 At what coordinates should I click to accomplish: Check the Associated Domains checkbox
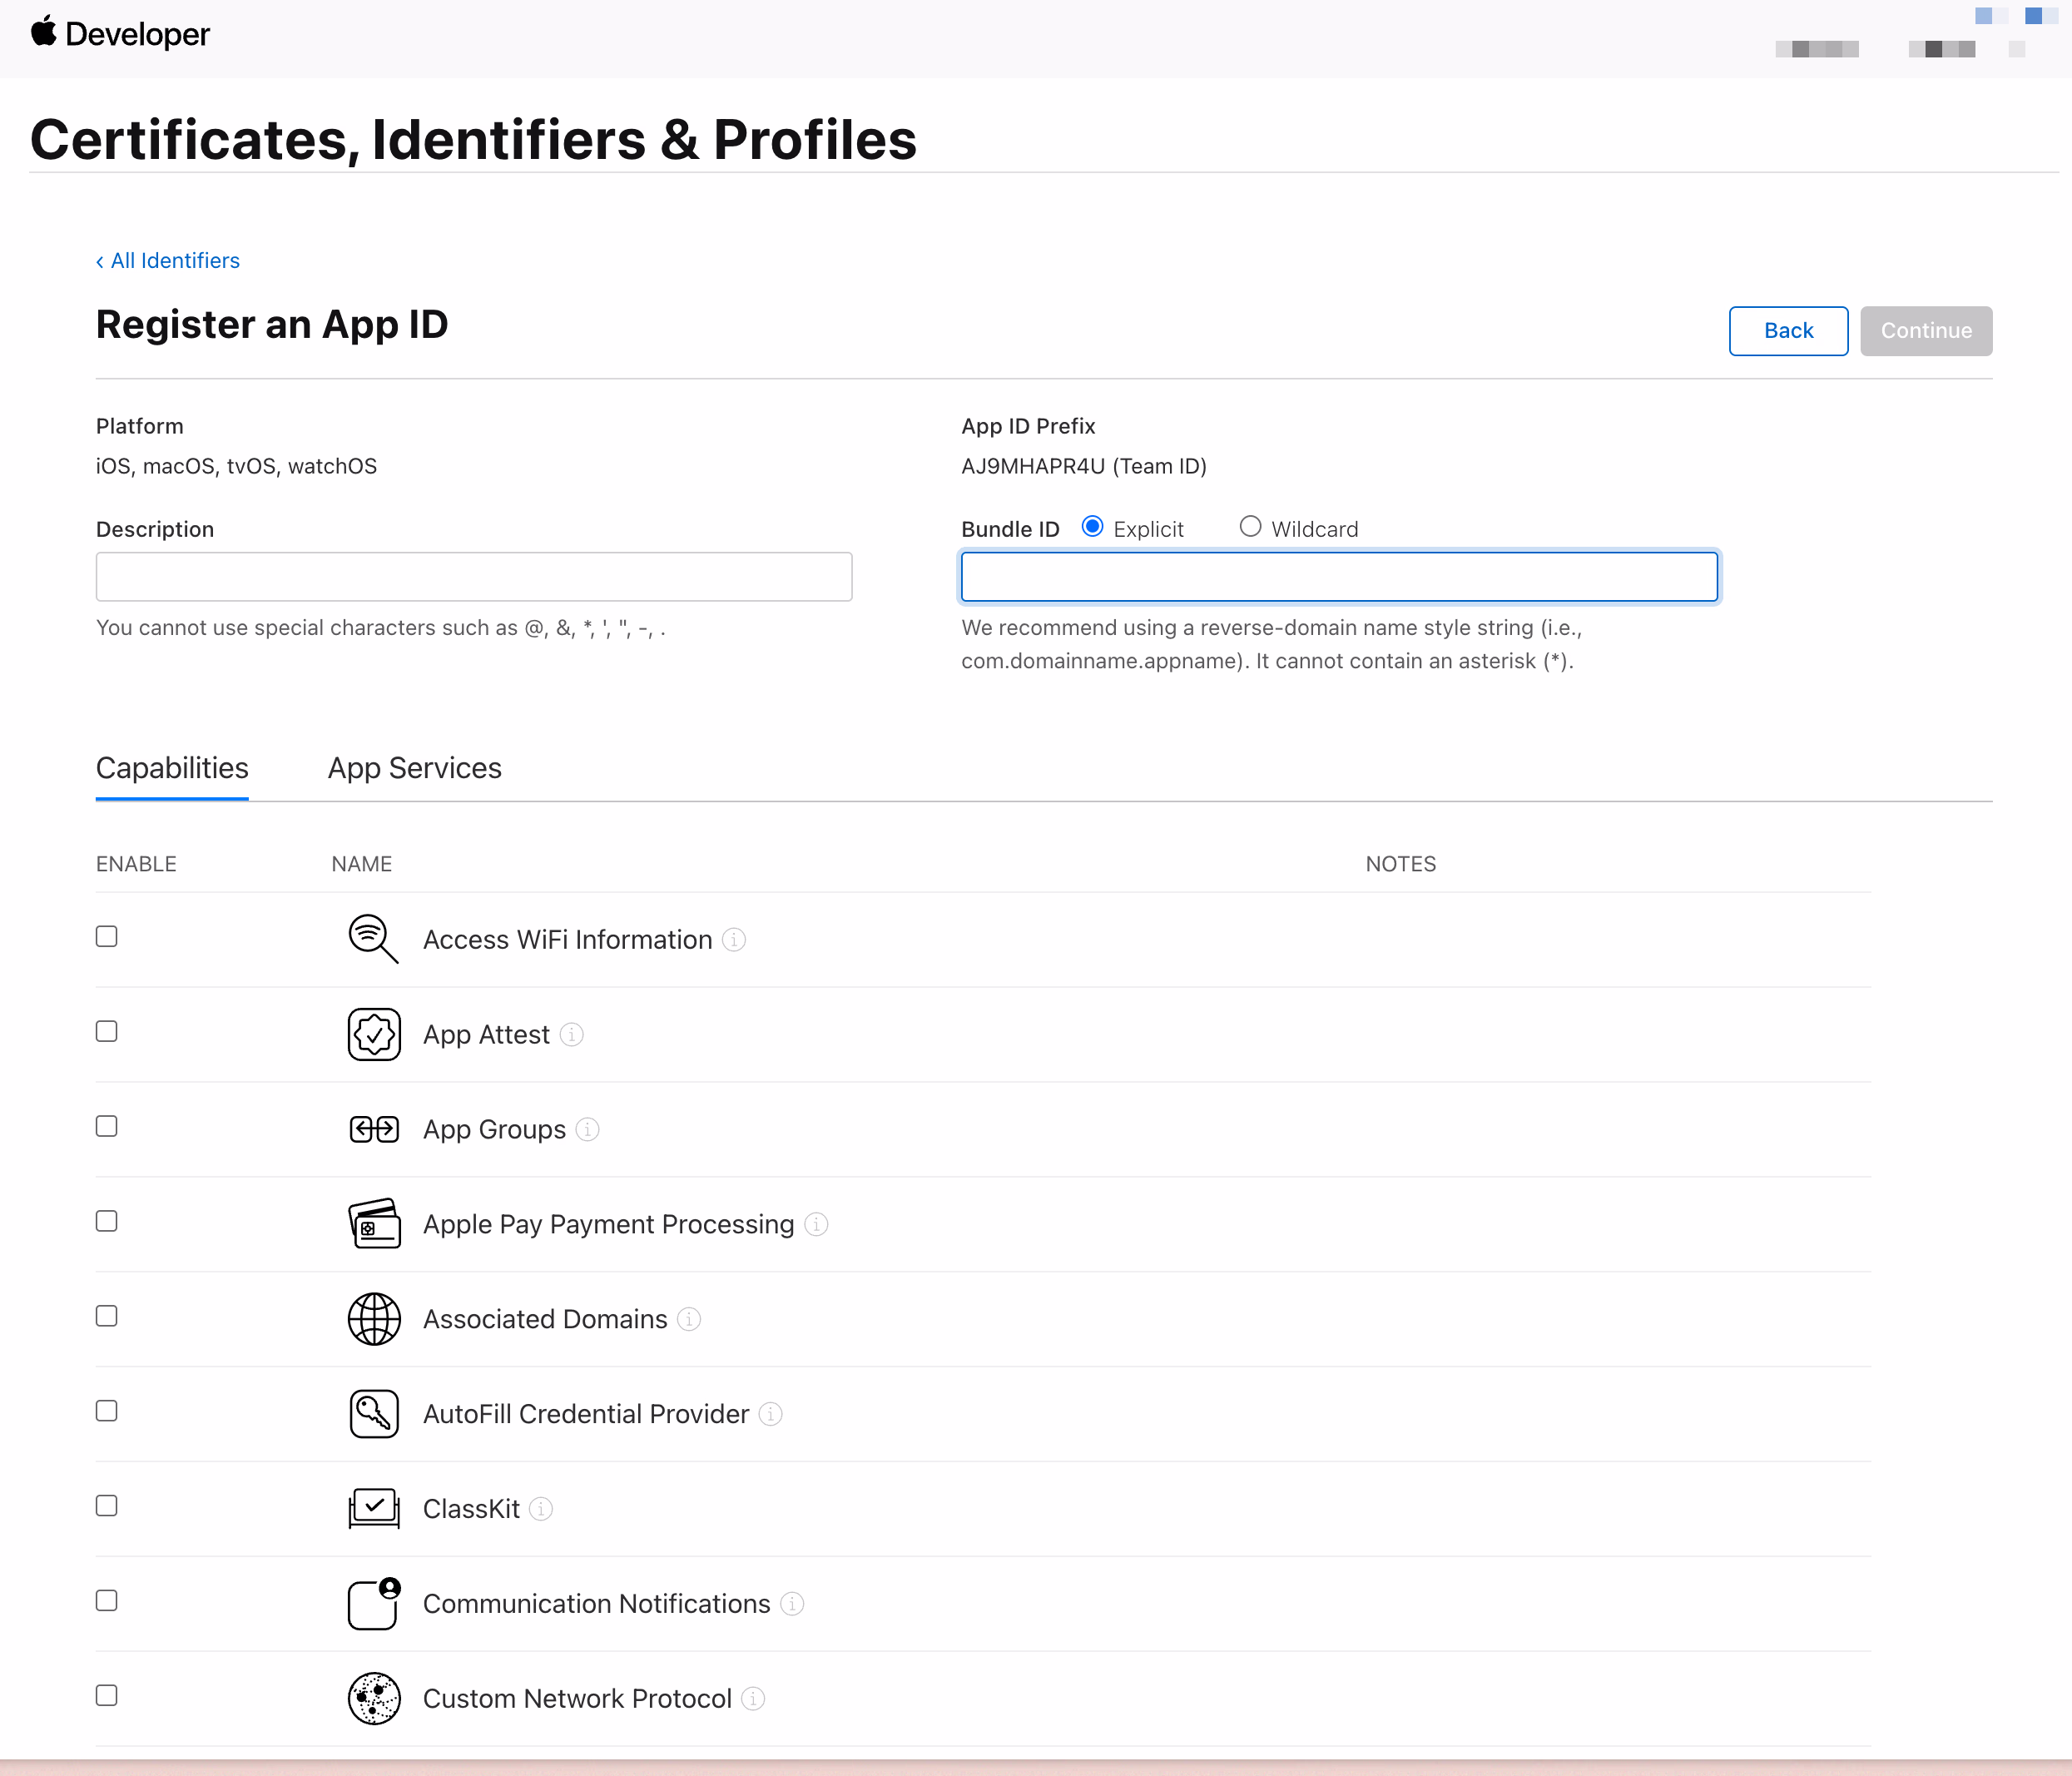click(107, 1316)
